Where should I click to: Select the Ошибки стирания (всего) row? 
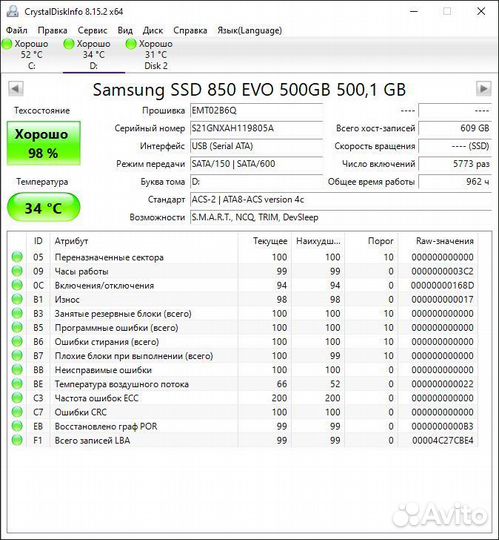243,342
